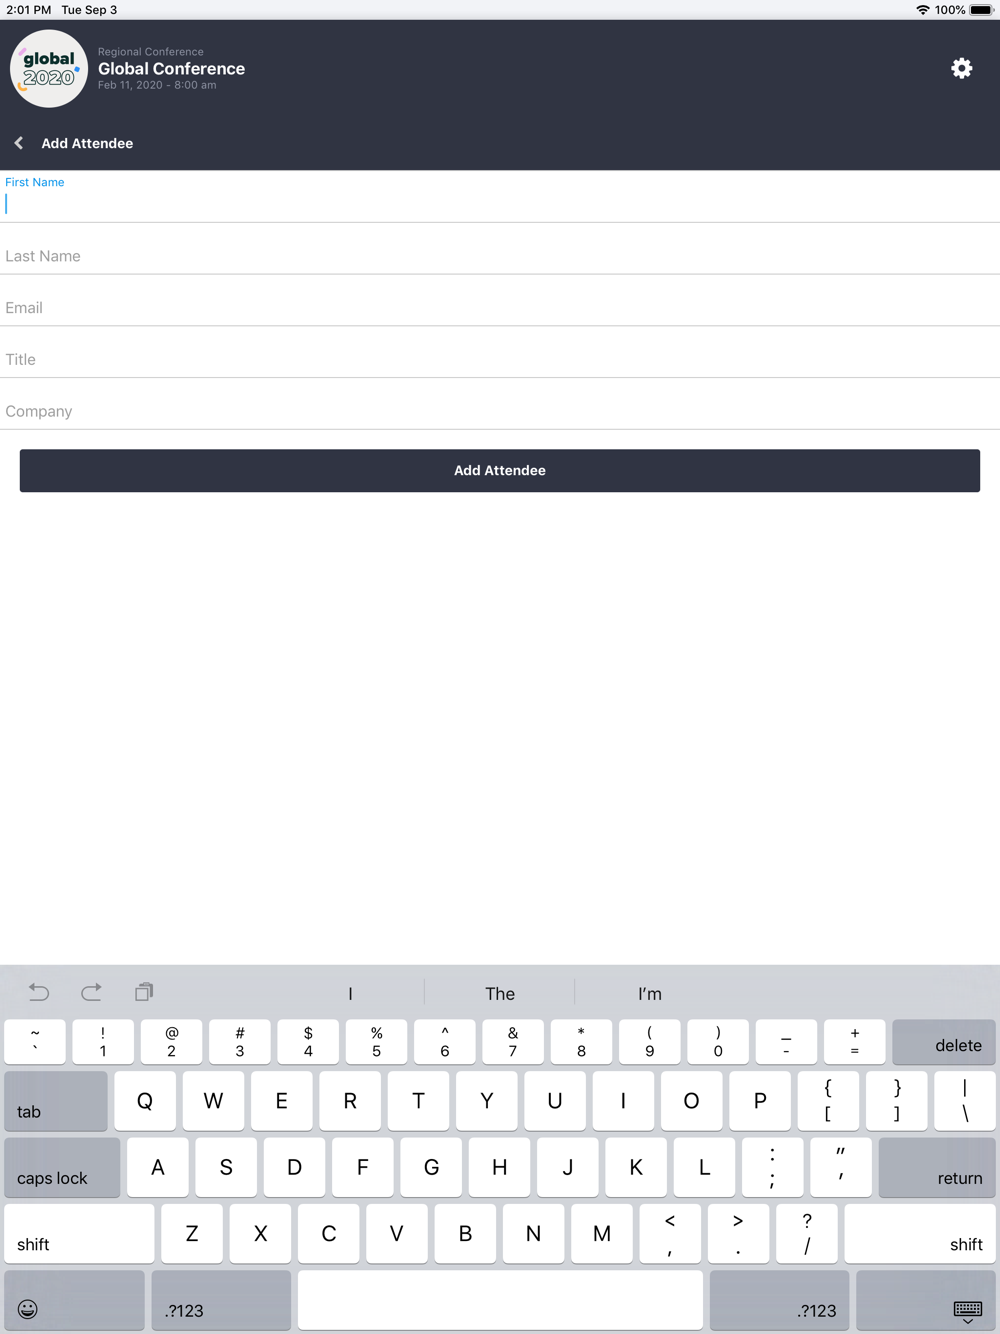Viewport: 1000px width, 1334px height.
Task: Switch to numbers with right .?123 key
Action: 779,1301
